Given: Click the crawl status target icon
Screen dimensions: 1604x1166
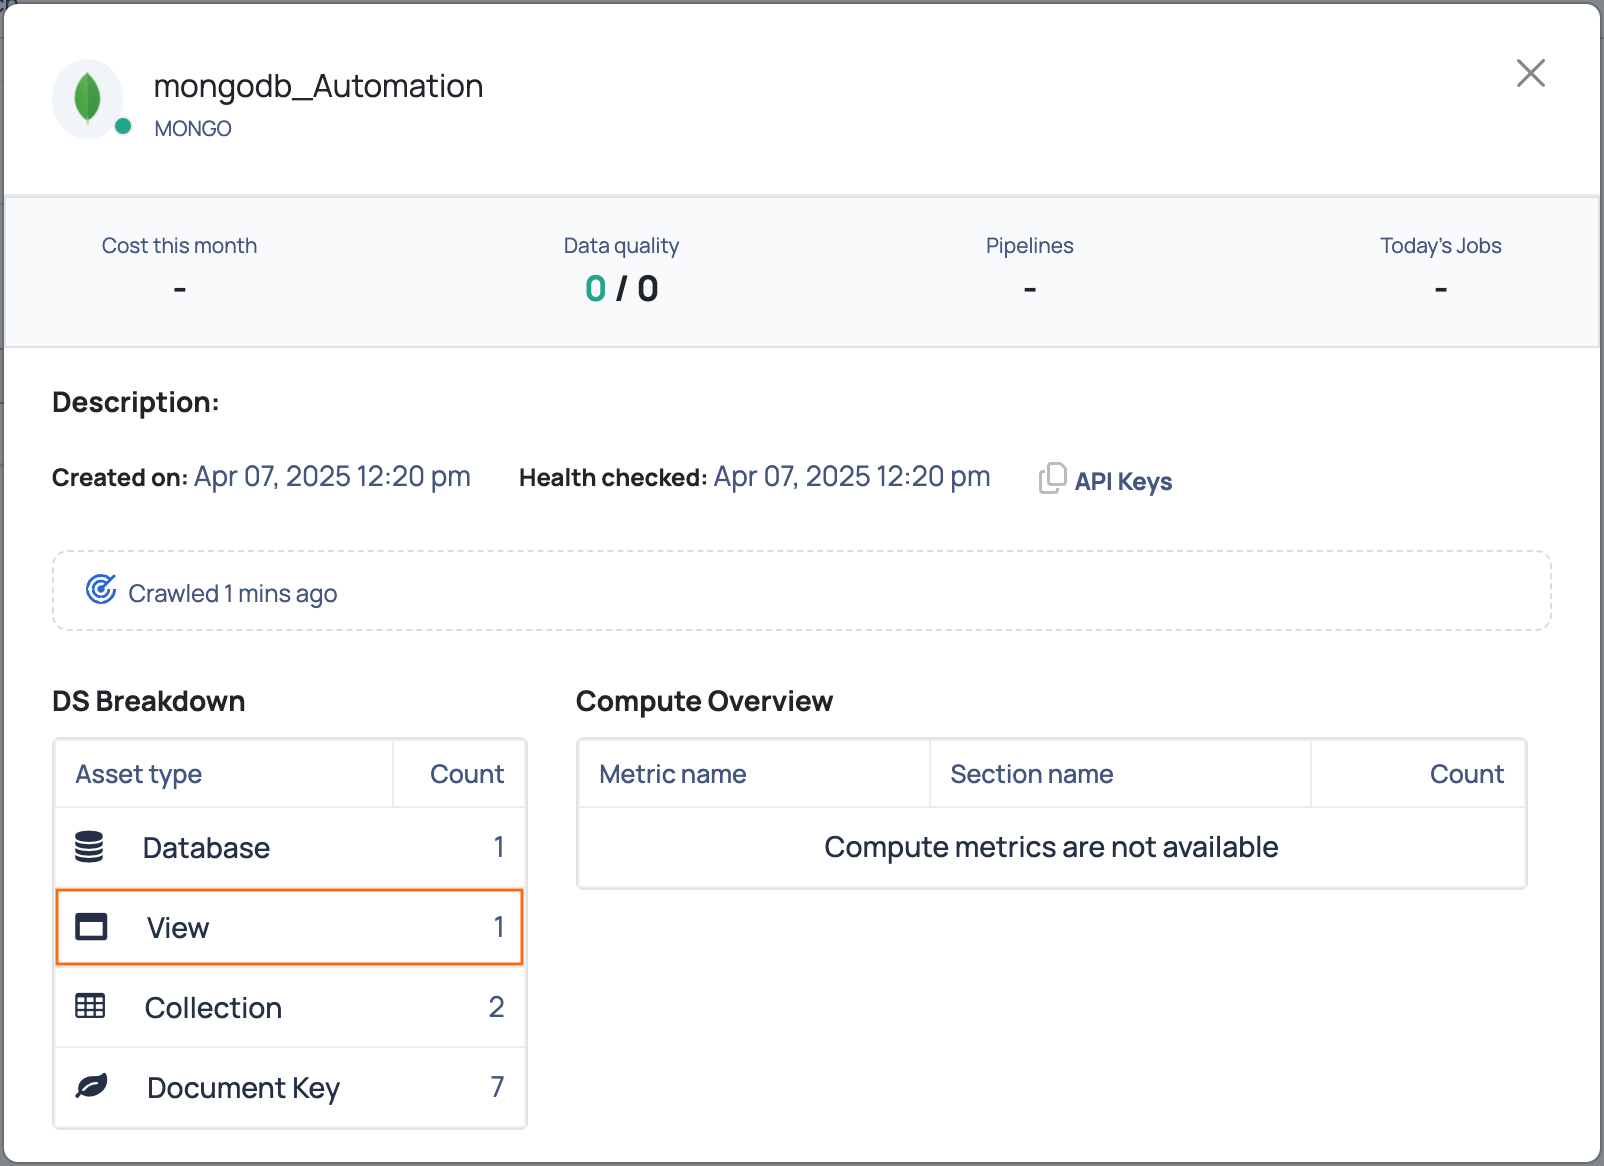Looking at the screenshot, I should click(x=101, y=590).
